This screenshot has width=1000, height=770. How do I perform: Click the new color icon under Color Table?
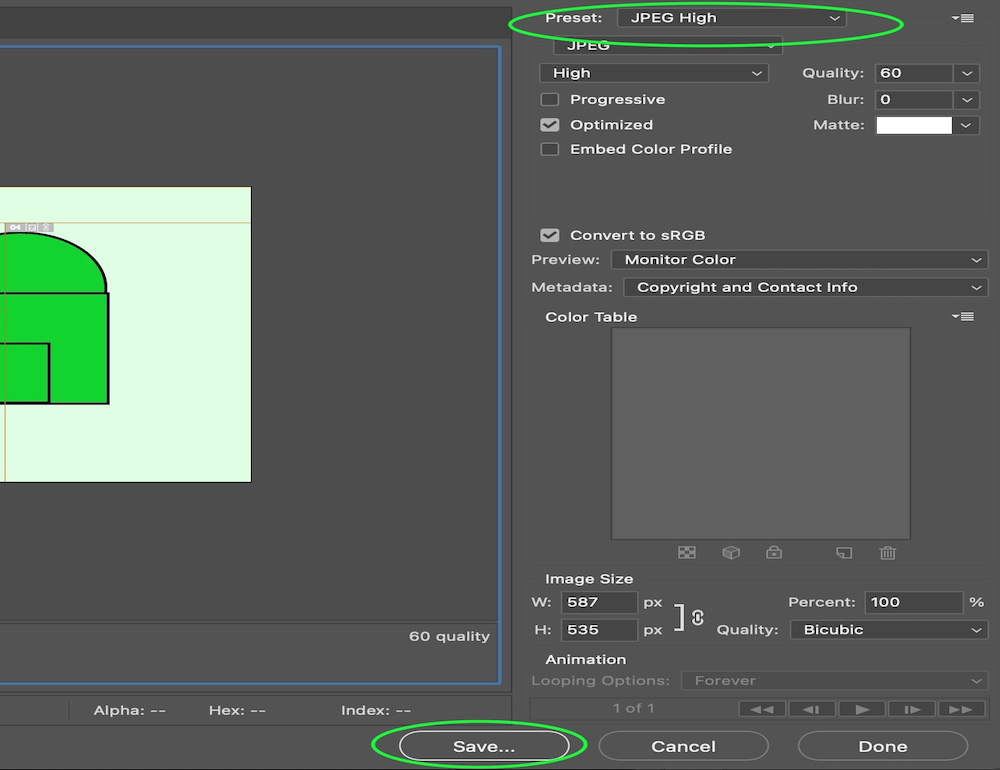coord(844,552)
